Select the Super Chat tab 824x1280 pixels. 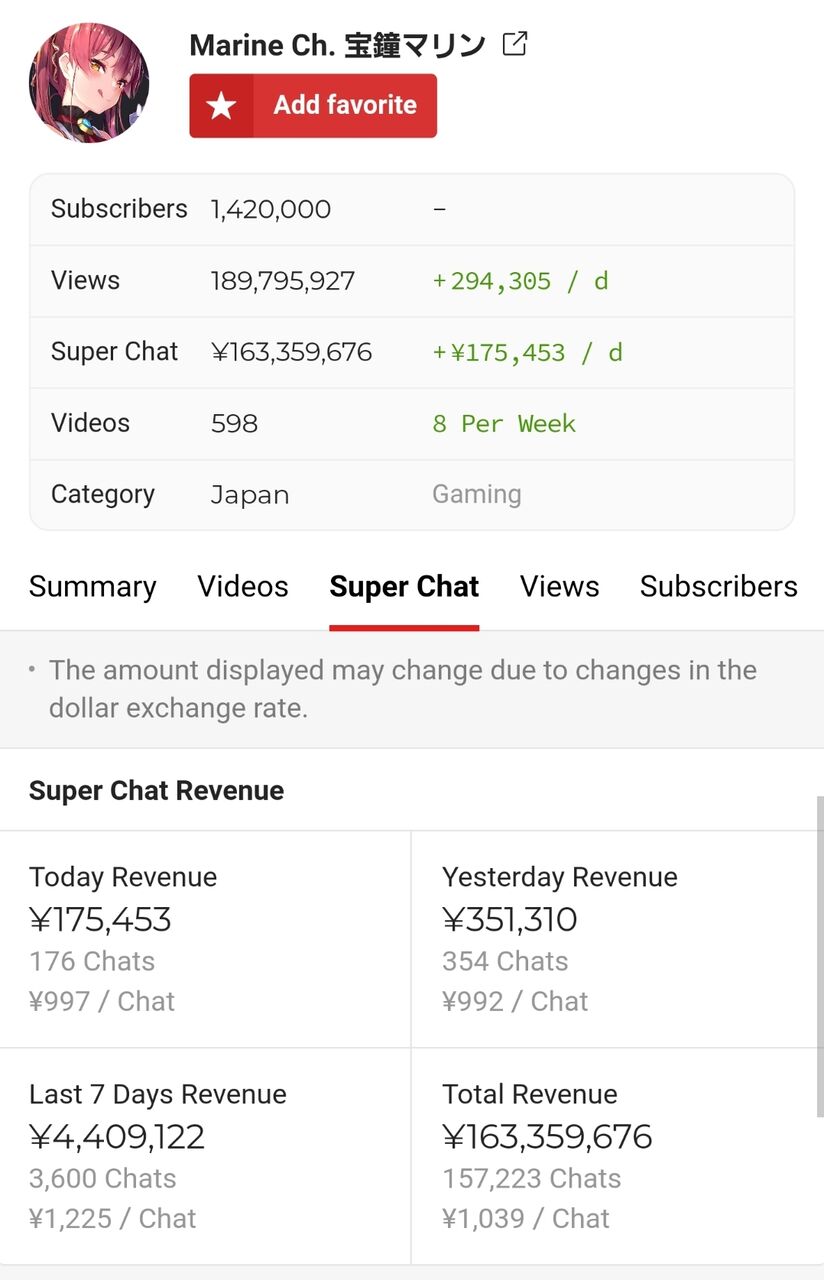404,586
